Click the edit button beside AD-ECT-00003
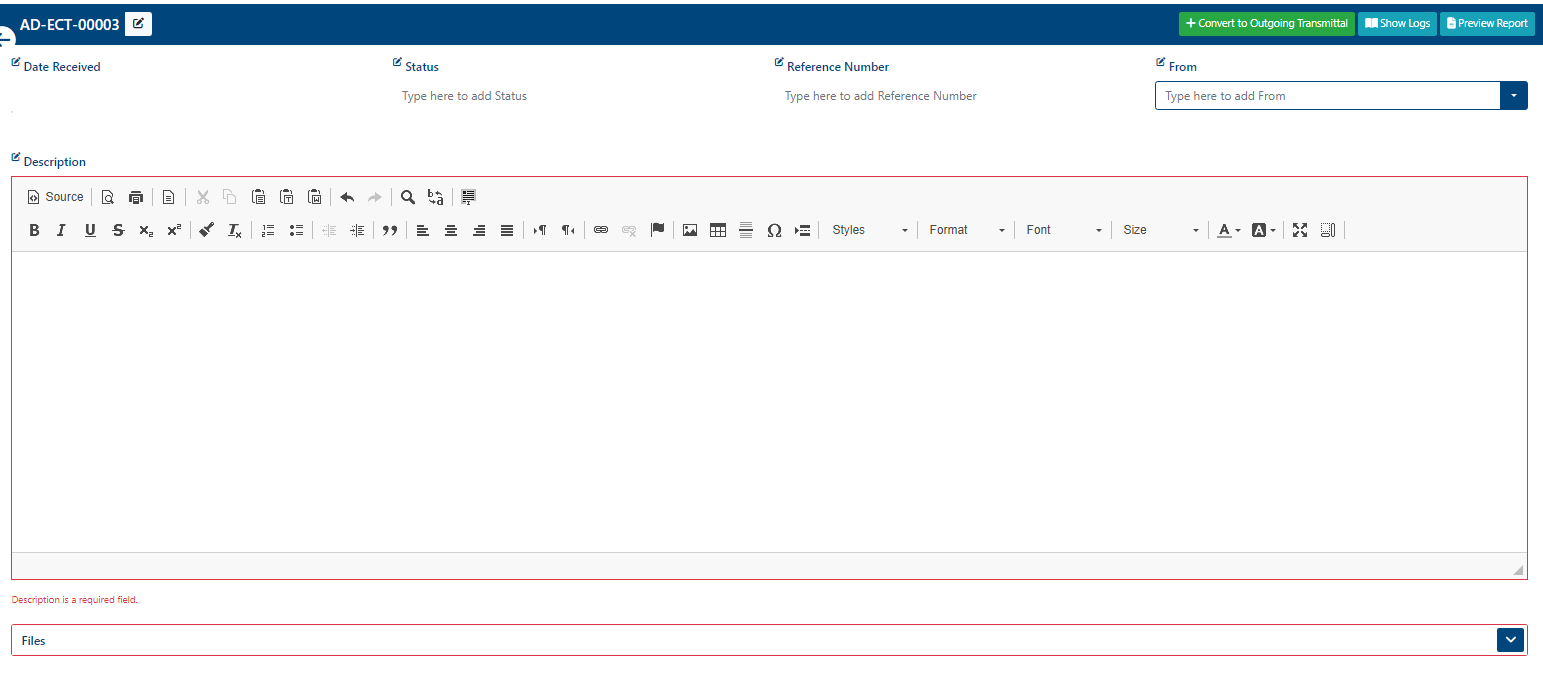This screenshot has width=1543, height=678. (x=138, y=23)
